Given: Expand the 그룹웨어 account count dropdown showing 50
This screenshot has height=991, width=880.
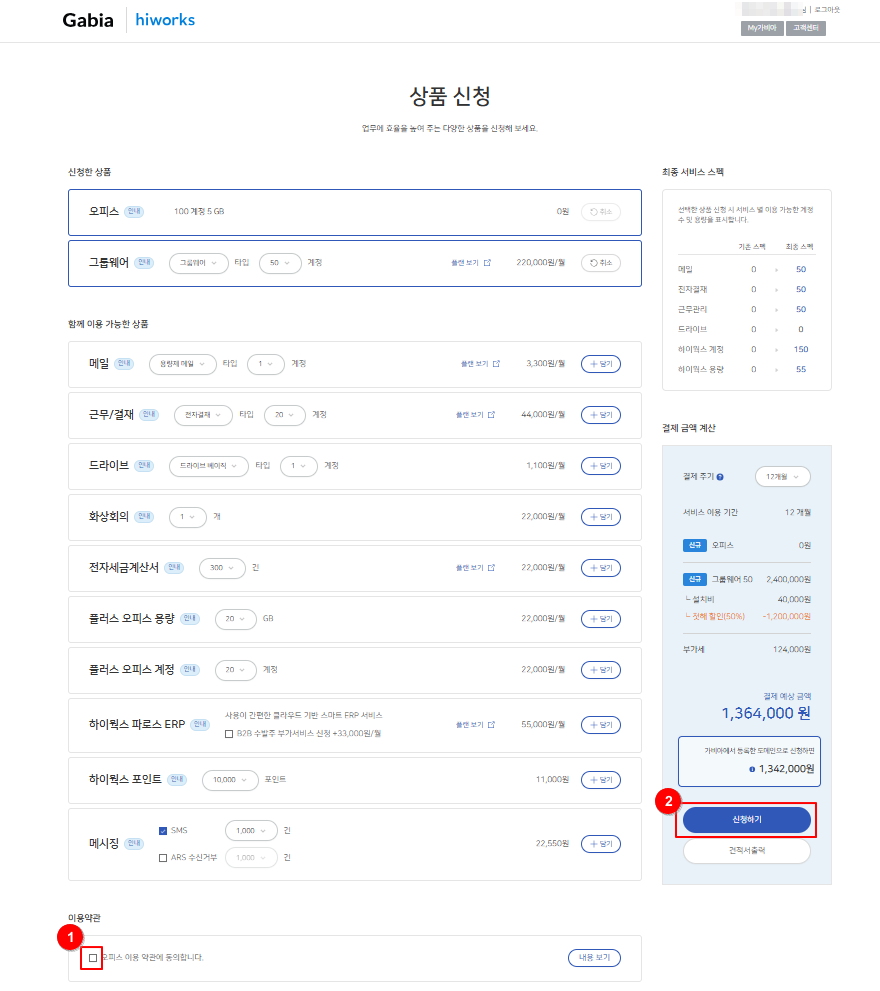Looking at the screenshot, I should [280, 263].
